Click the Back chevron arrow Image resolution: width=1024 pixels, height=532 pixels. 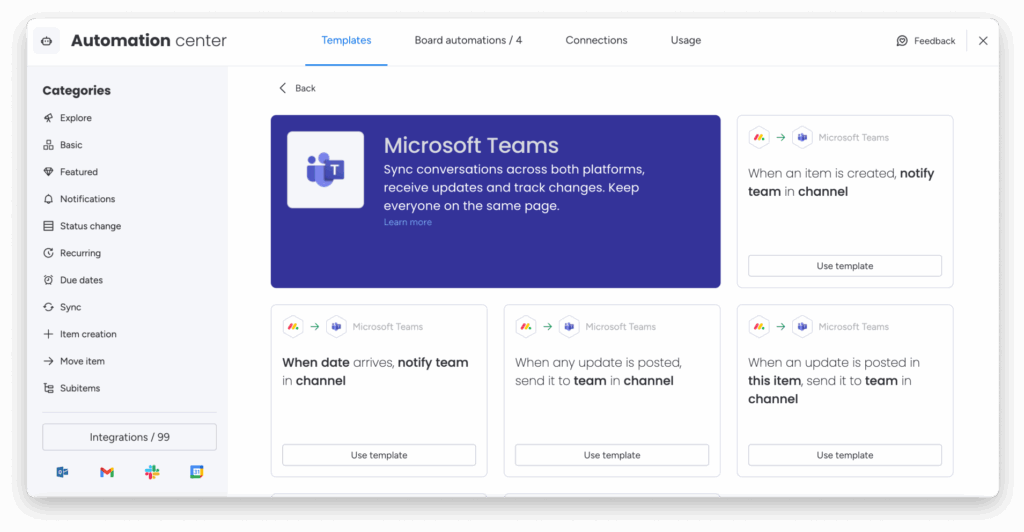pos(283,88)
